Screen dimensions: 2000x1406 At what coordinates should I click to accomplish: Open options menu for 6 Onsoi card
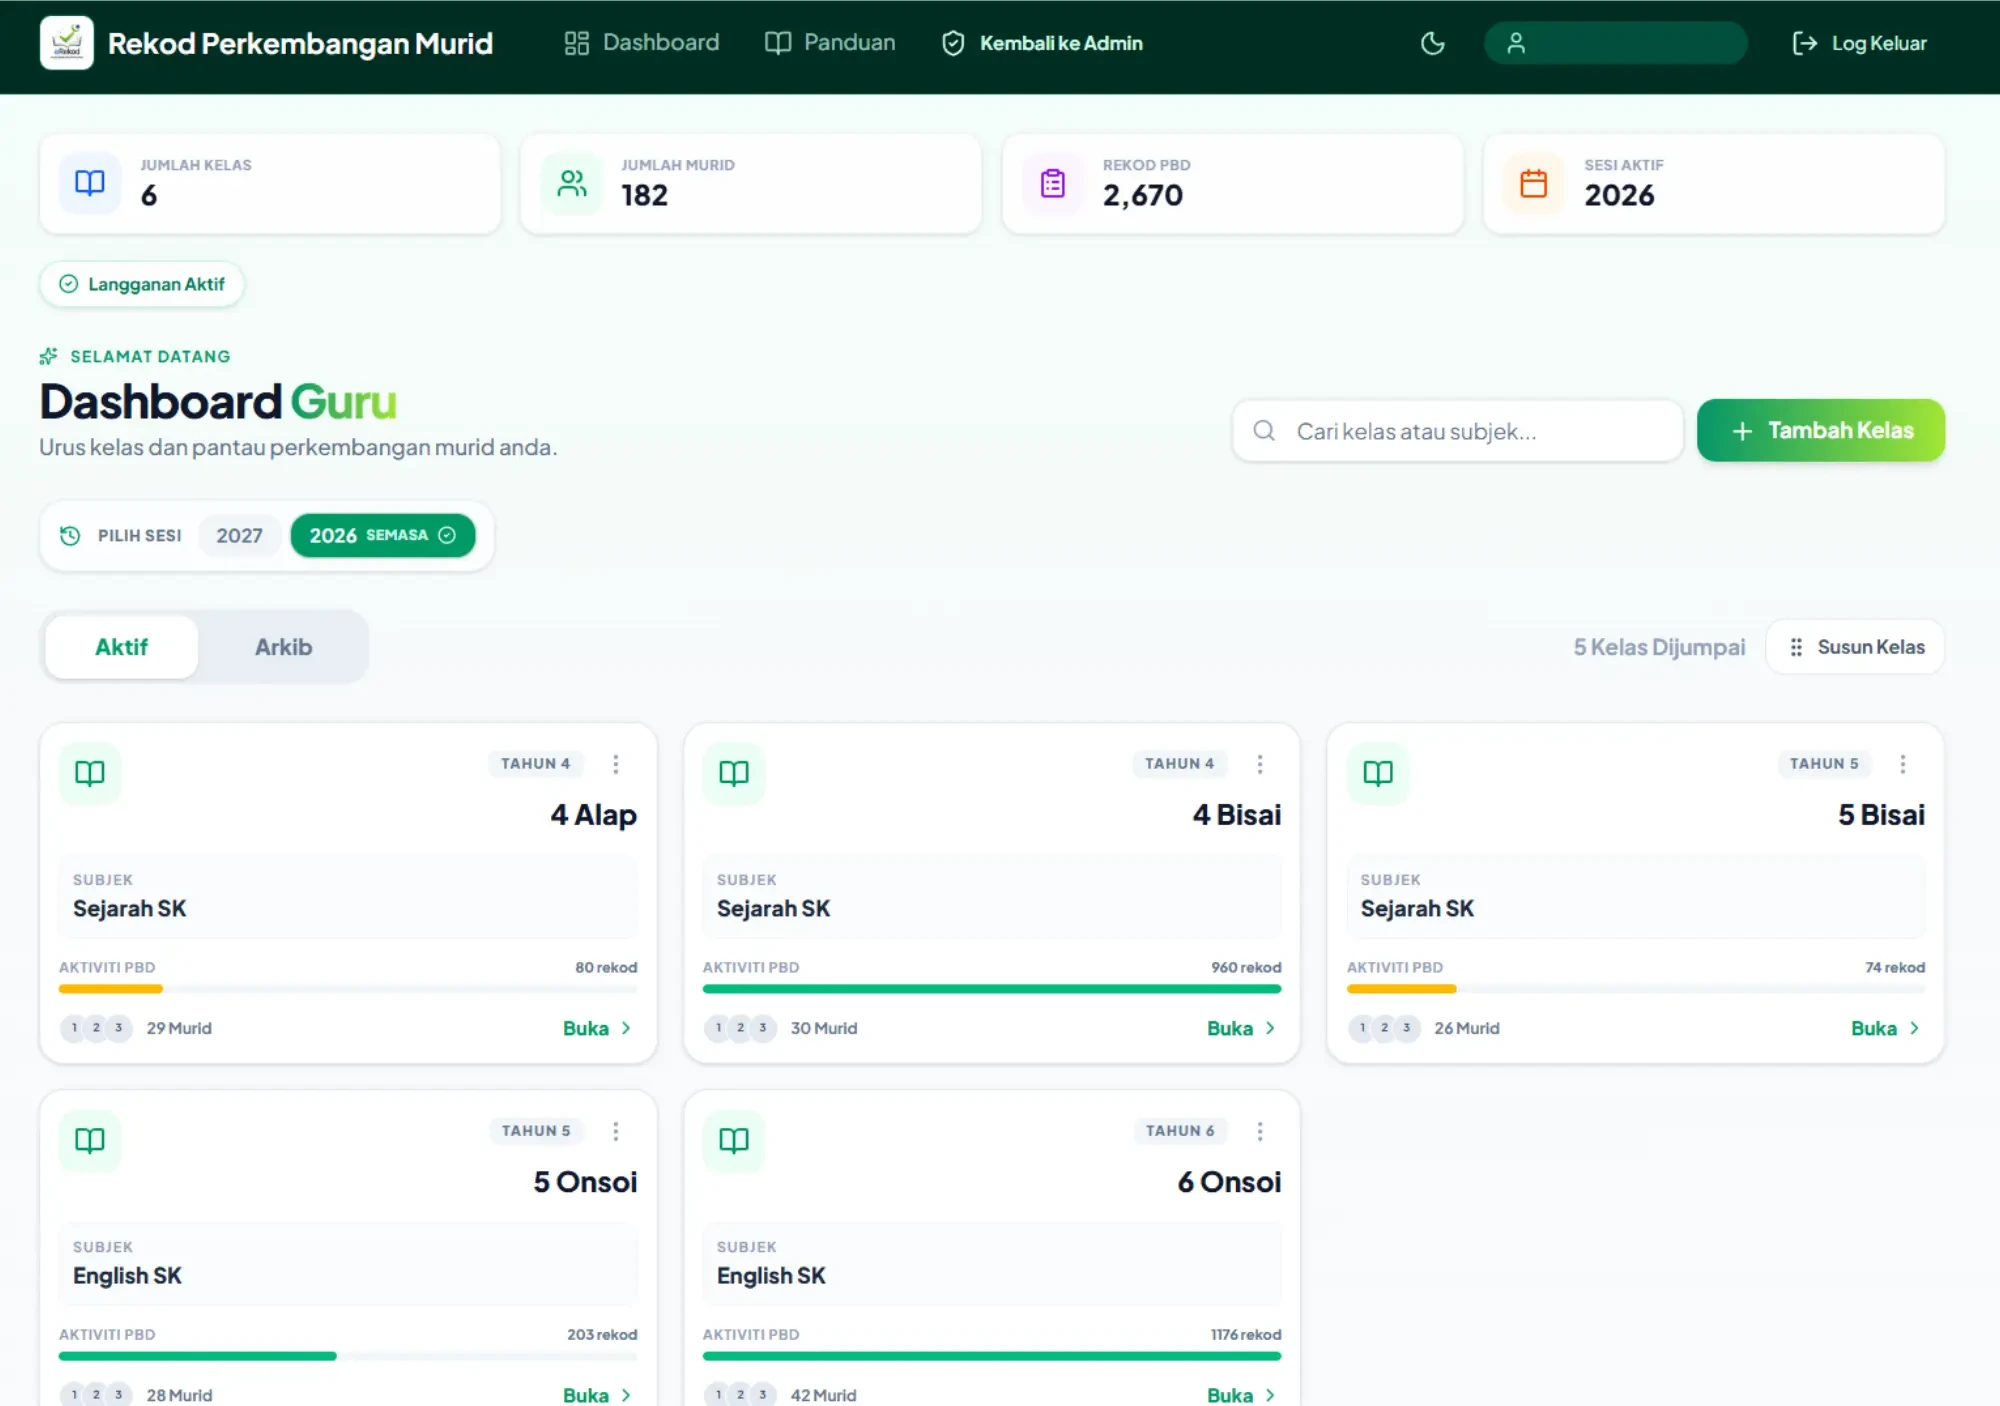click(x=1260, y=1131)
